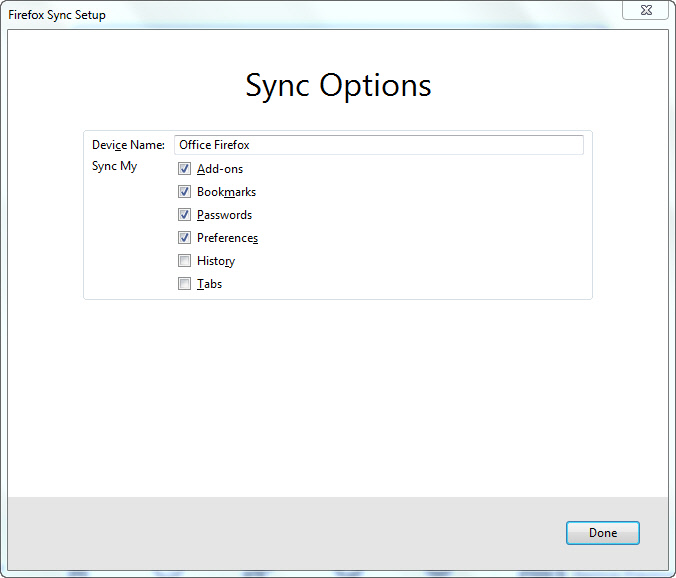Viewport: 676px width, 578px height.
Task: Click the 'Sync My' label
Action: pos(114,166)
